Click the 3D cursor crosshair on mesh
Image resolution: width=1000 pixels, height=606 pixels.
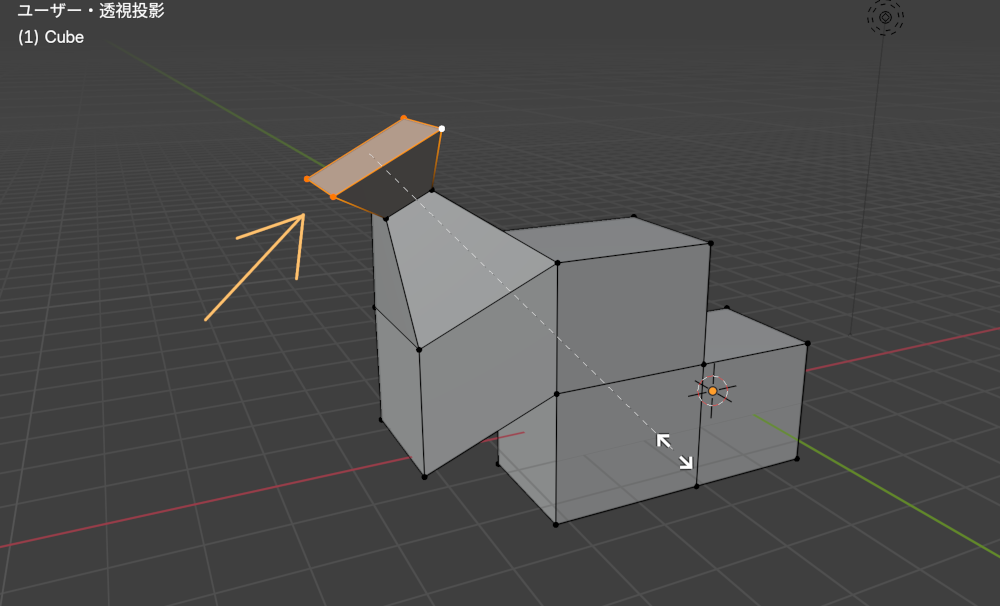712,391
